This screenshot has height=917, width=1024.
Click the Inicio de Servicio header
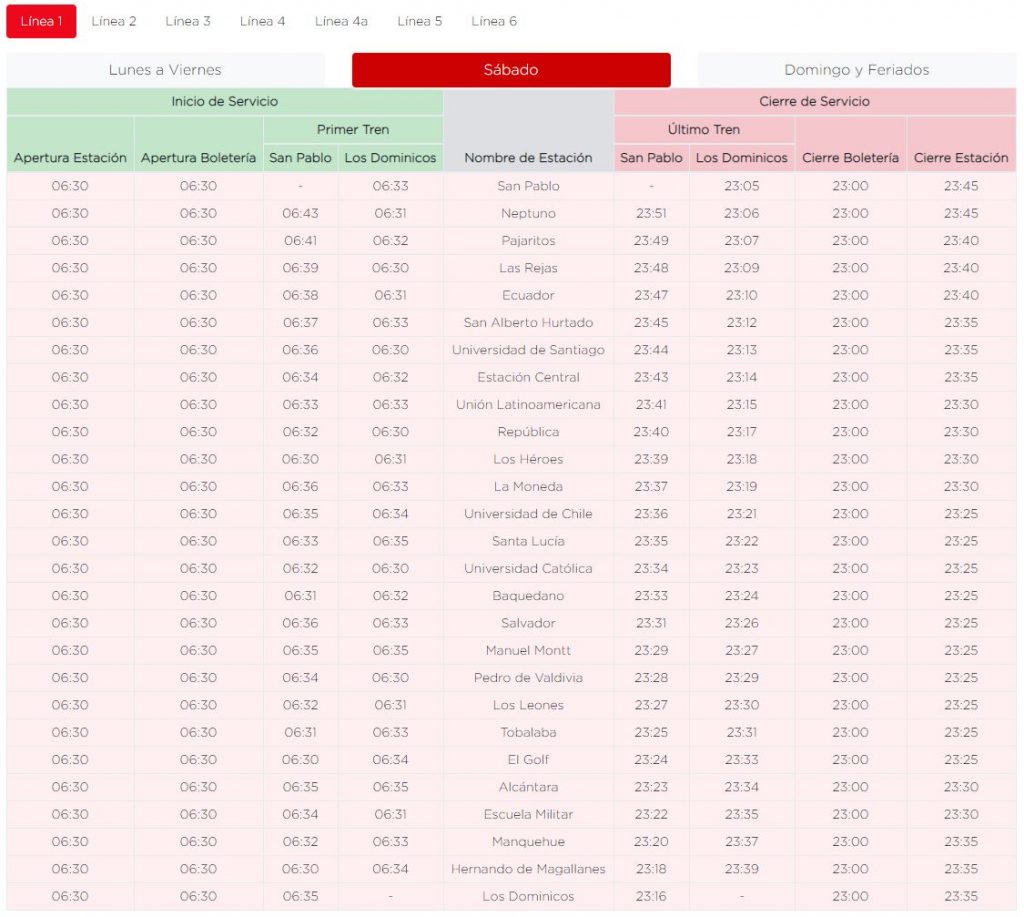point(225,101)
